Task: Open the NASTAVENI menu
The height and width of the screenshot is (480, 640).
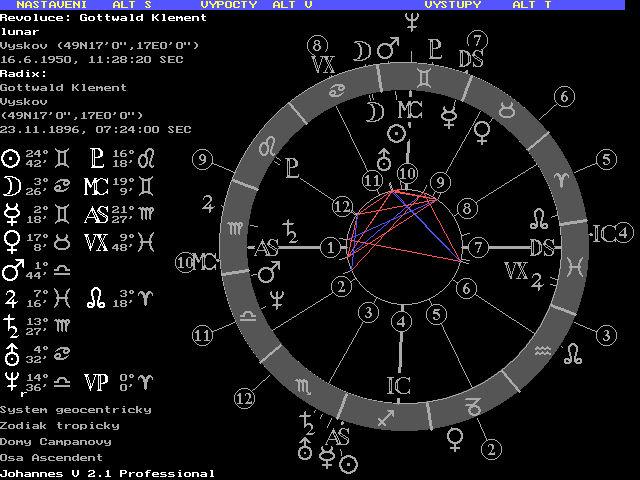Action: click(x=48, y=5)
